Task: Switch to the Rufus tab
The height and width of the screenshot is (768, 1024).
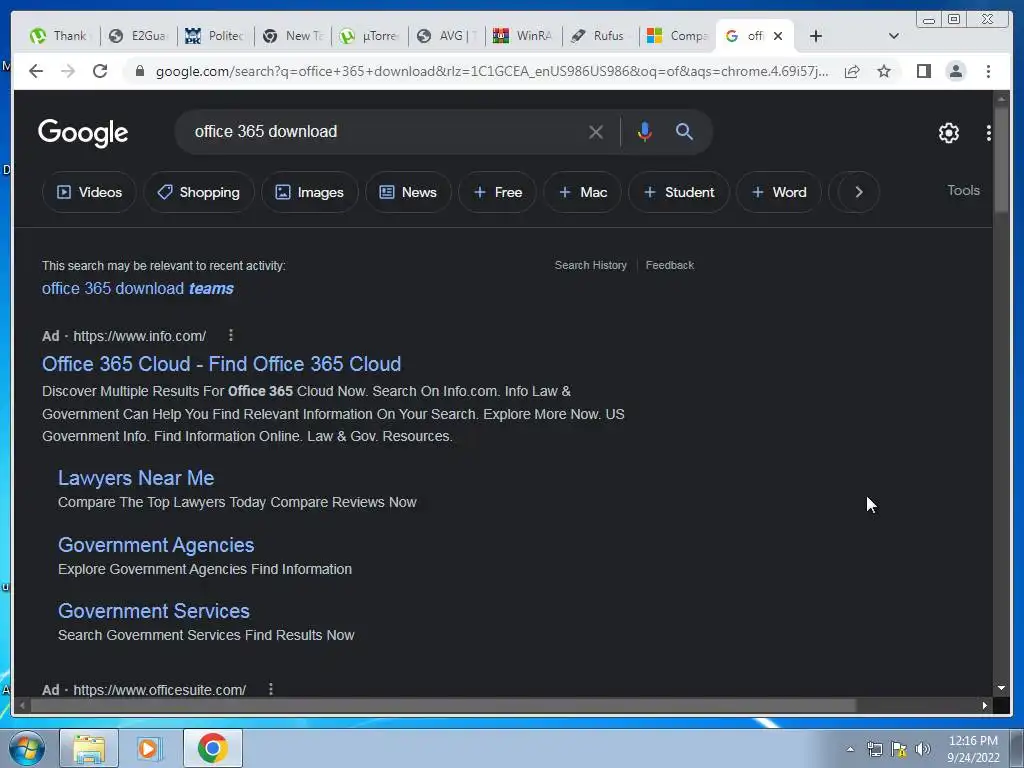Action: [600, 36]
